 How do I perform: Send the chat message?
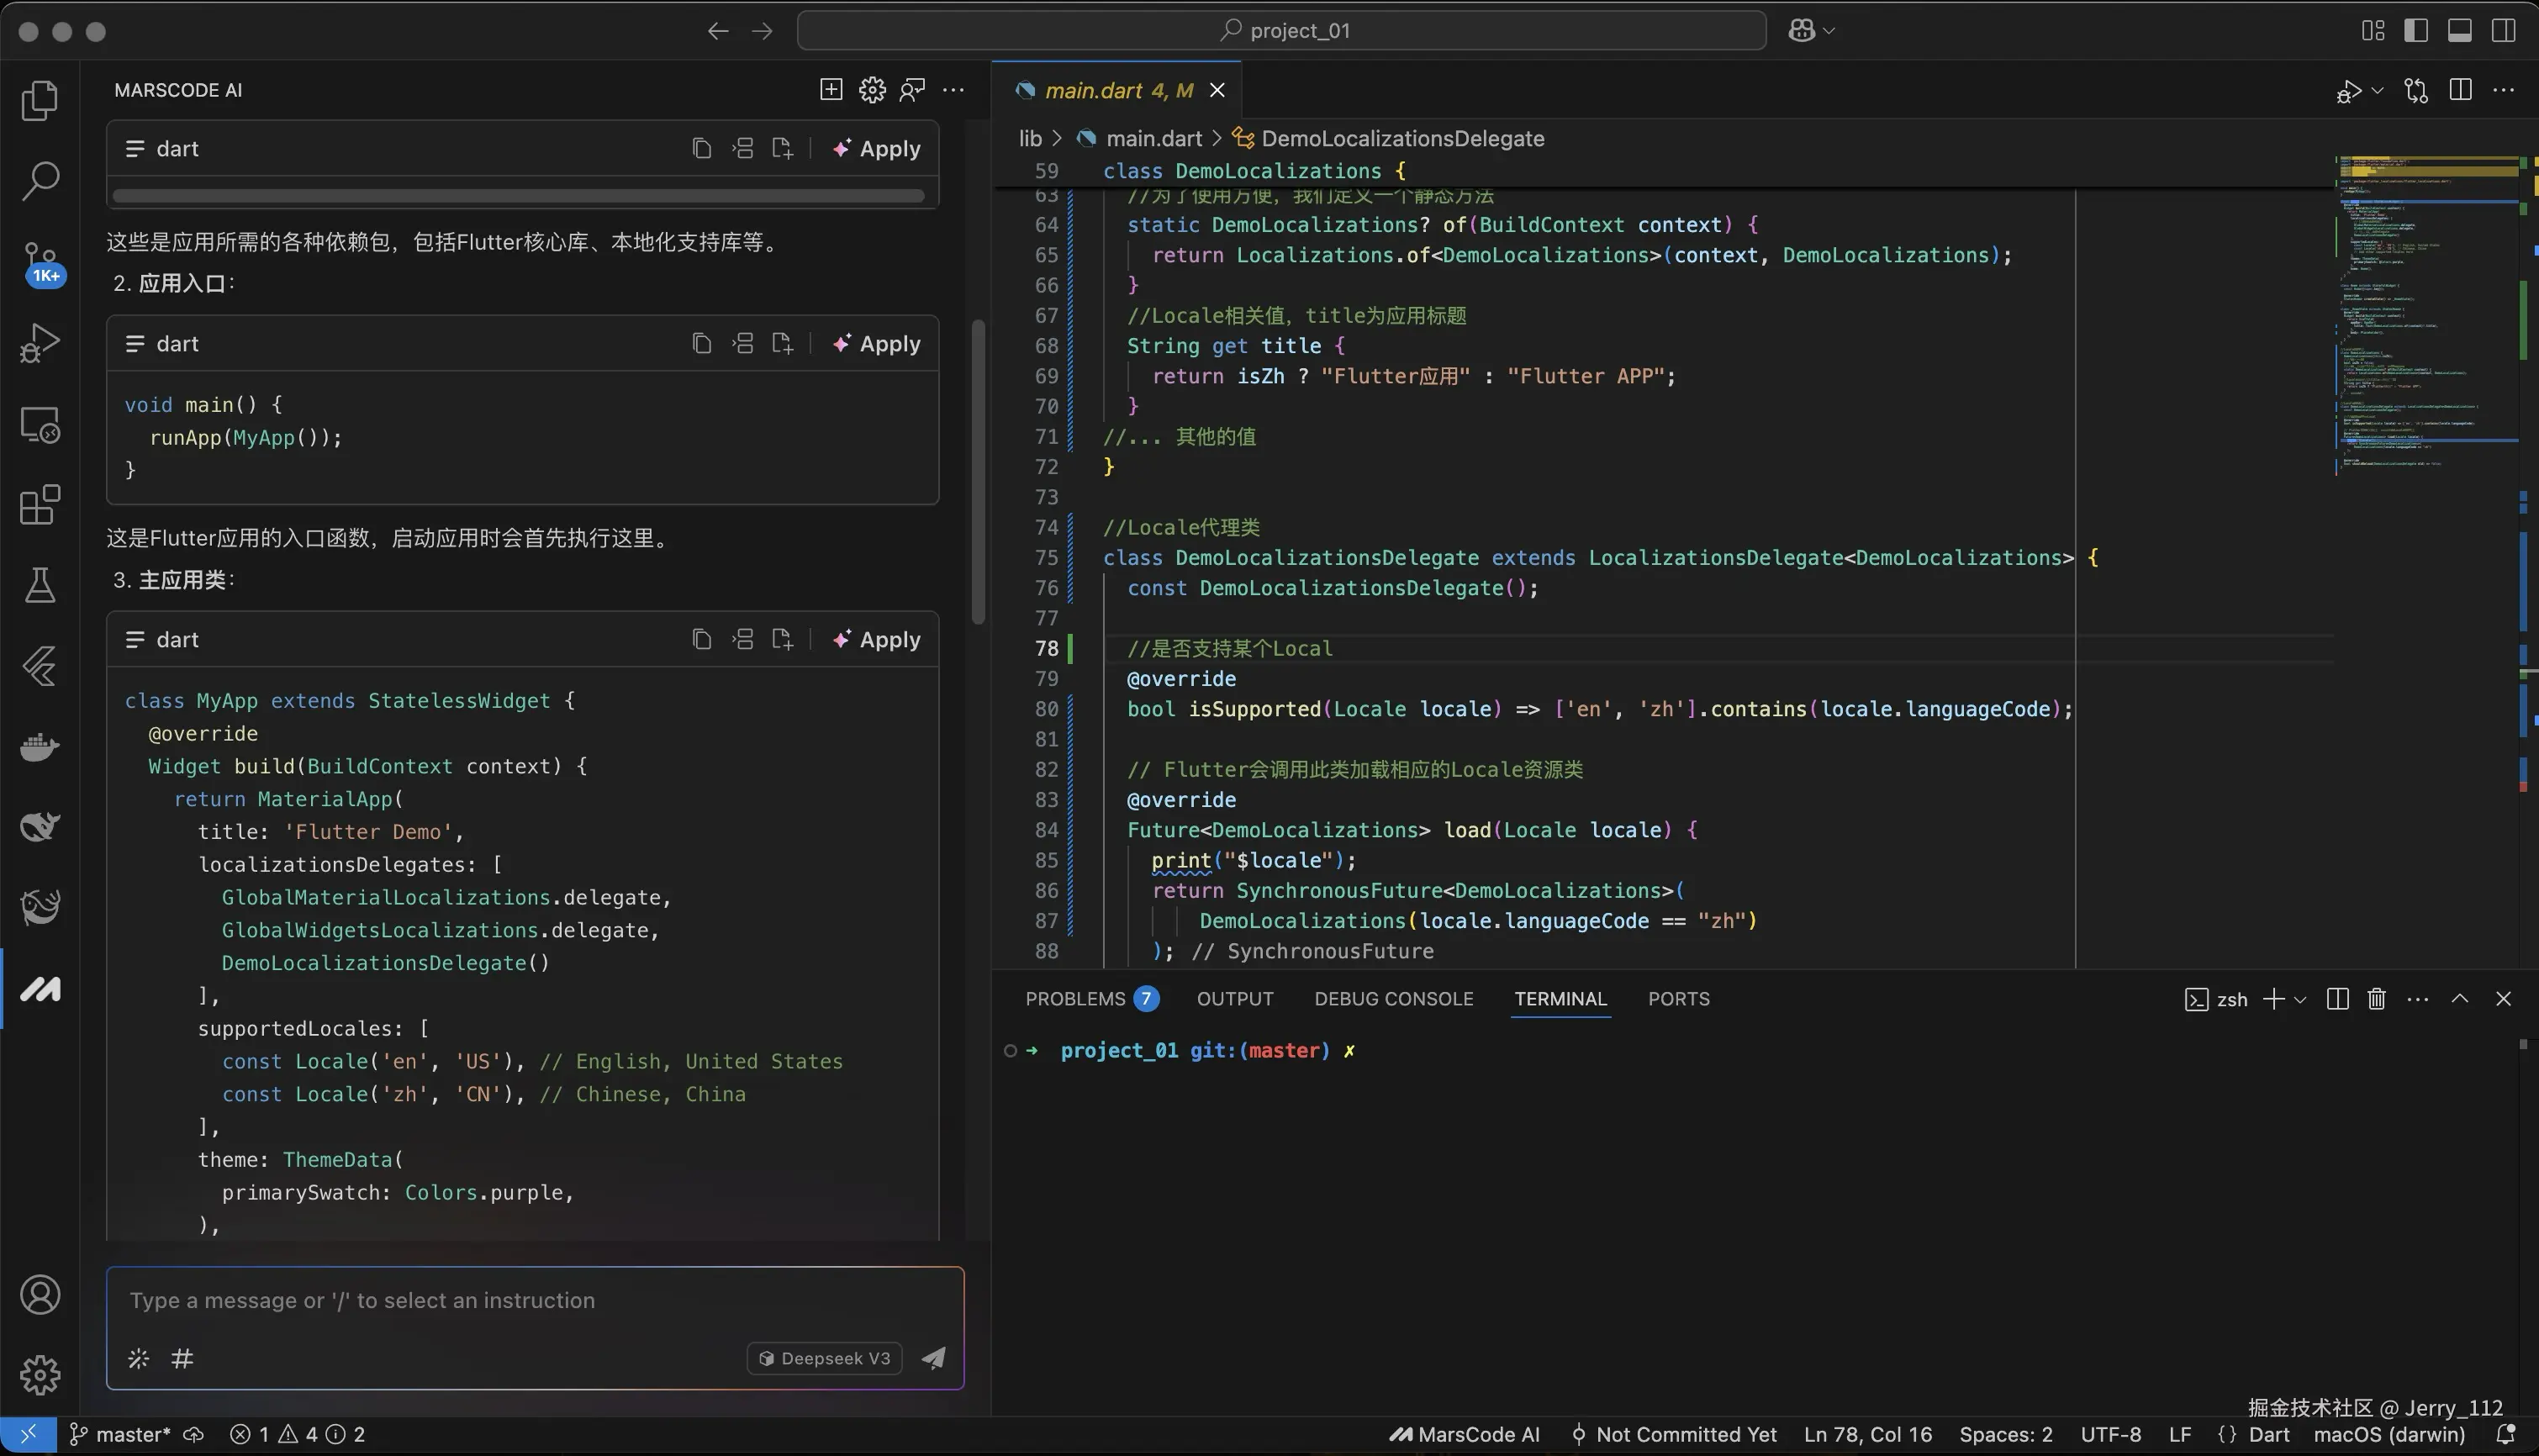click(x=933, y=1358)
